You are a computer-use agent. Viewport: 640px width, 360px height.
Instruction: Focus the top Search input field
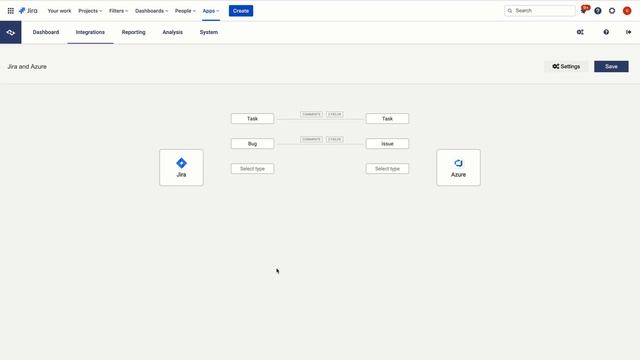pyautogui.click(x=540, y=11)
